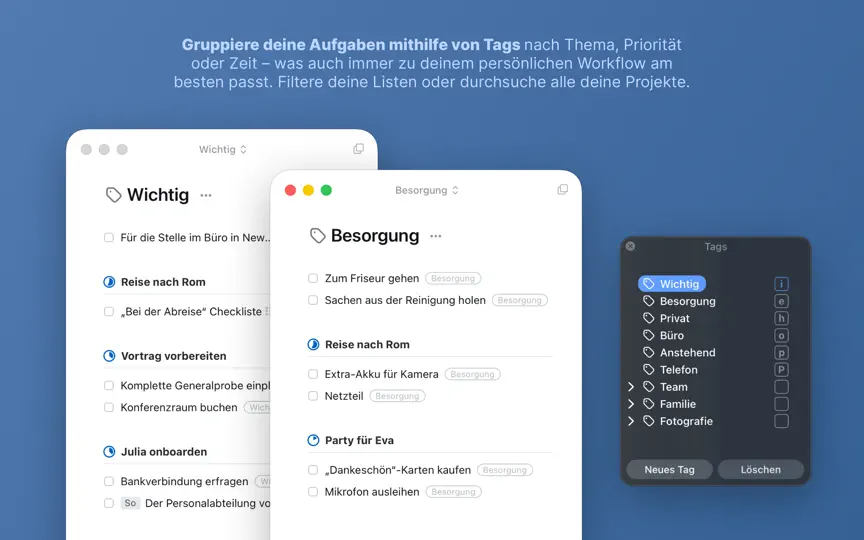Click tag icon of Anstehend in Tags panel
Screen dimensions: 864x540
pyautogui.click(x=649, y=352)
